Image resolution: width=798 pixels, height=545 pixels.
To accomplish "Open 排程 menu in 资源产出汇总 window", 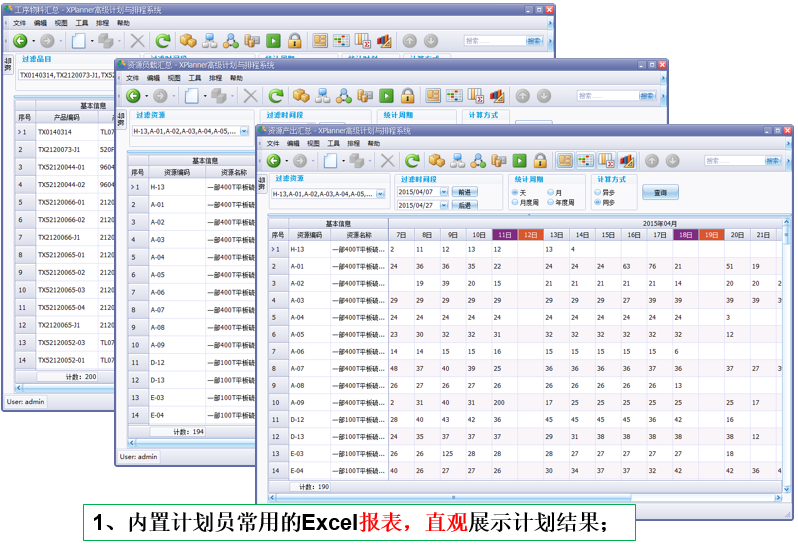I will [x=353, y=144].
